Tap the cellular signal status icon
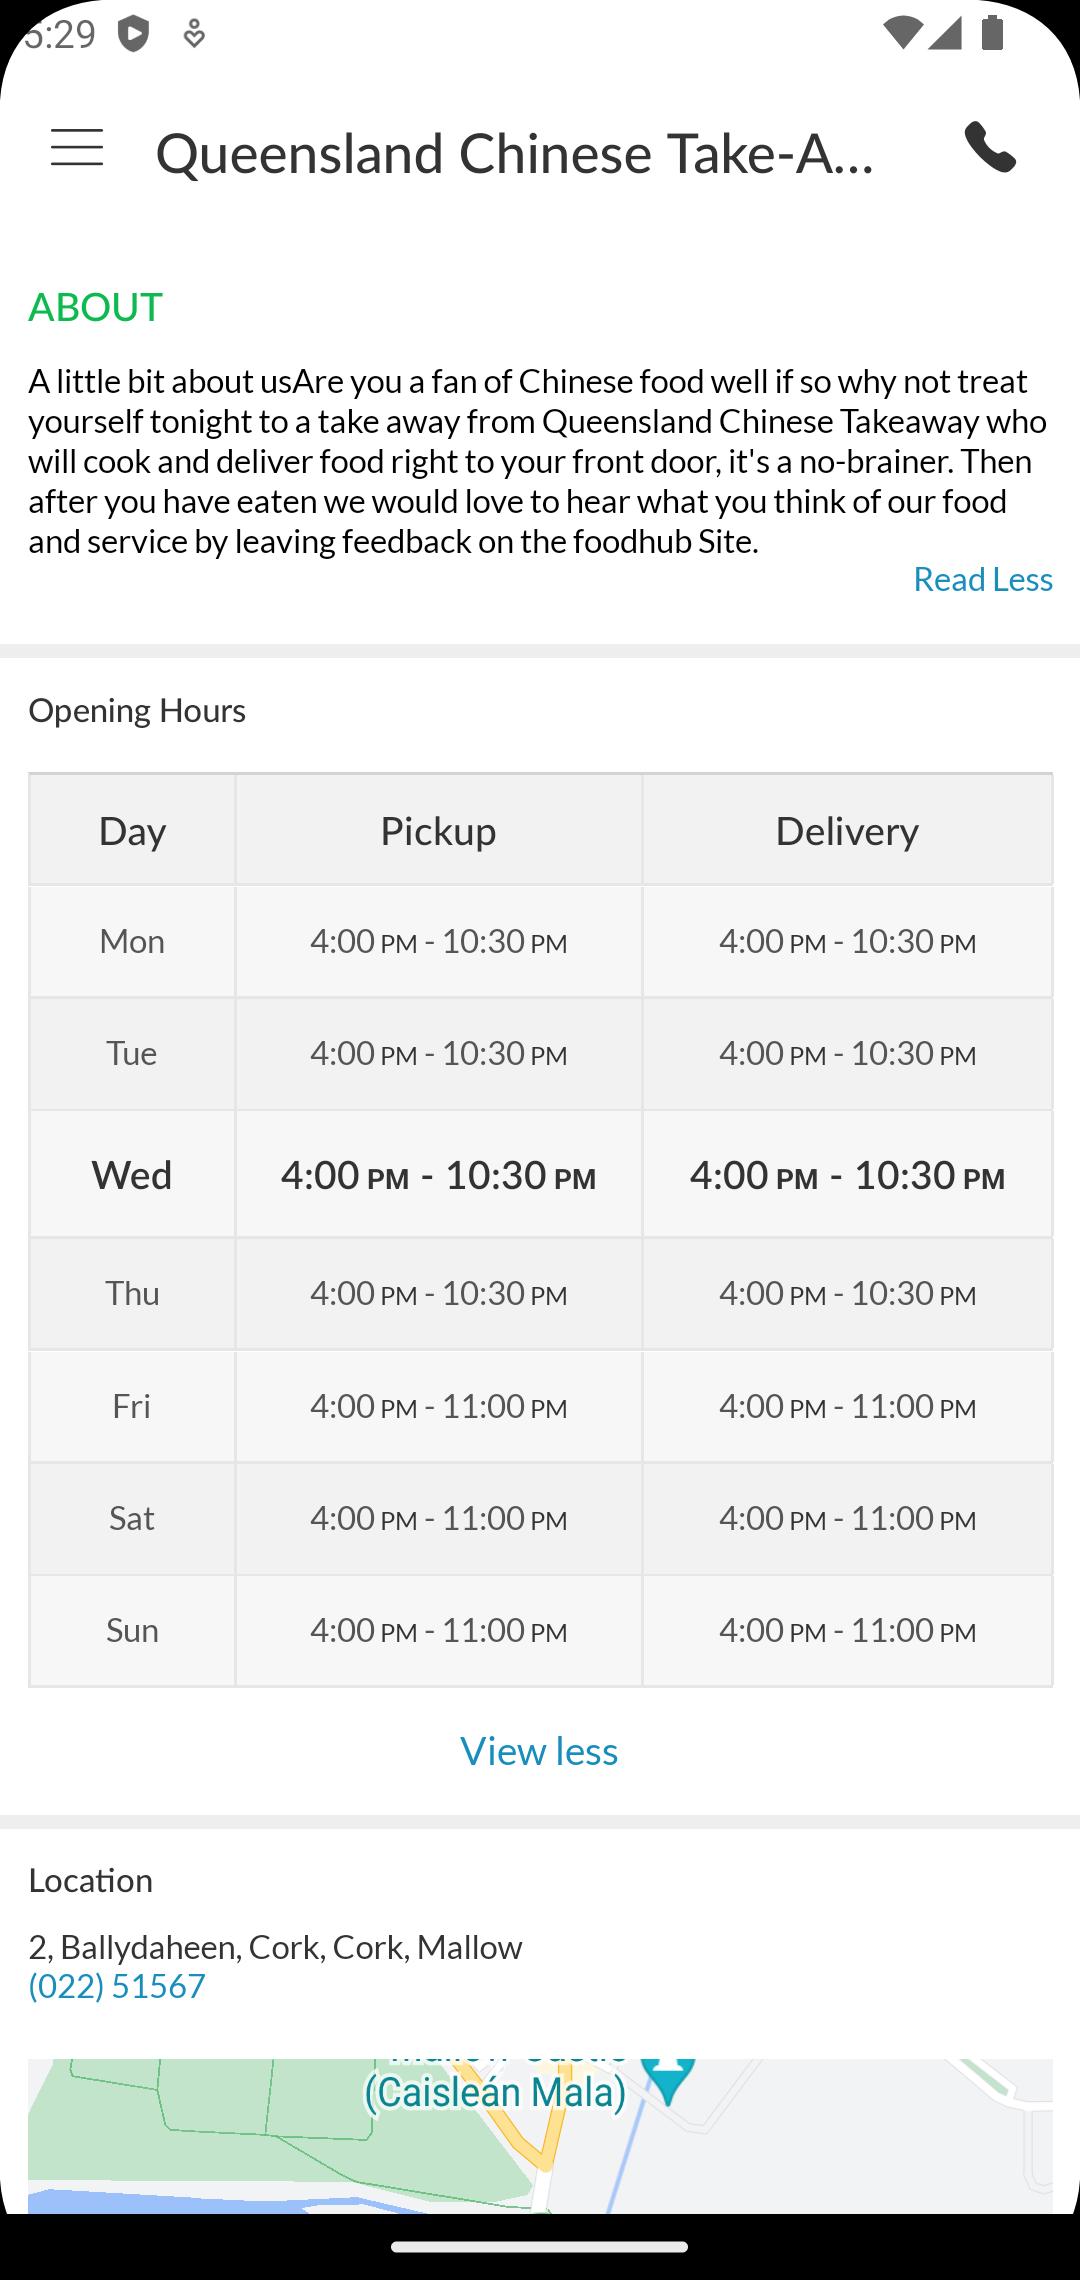The image size is (1080, 2280). tap(944, 33)
